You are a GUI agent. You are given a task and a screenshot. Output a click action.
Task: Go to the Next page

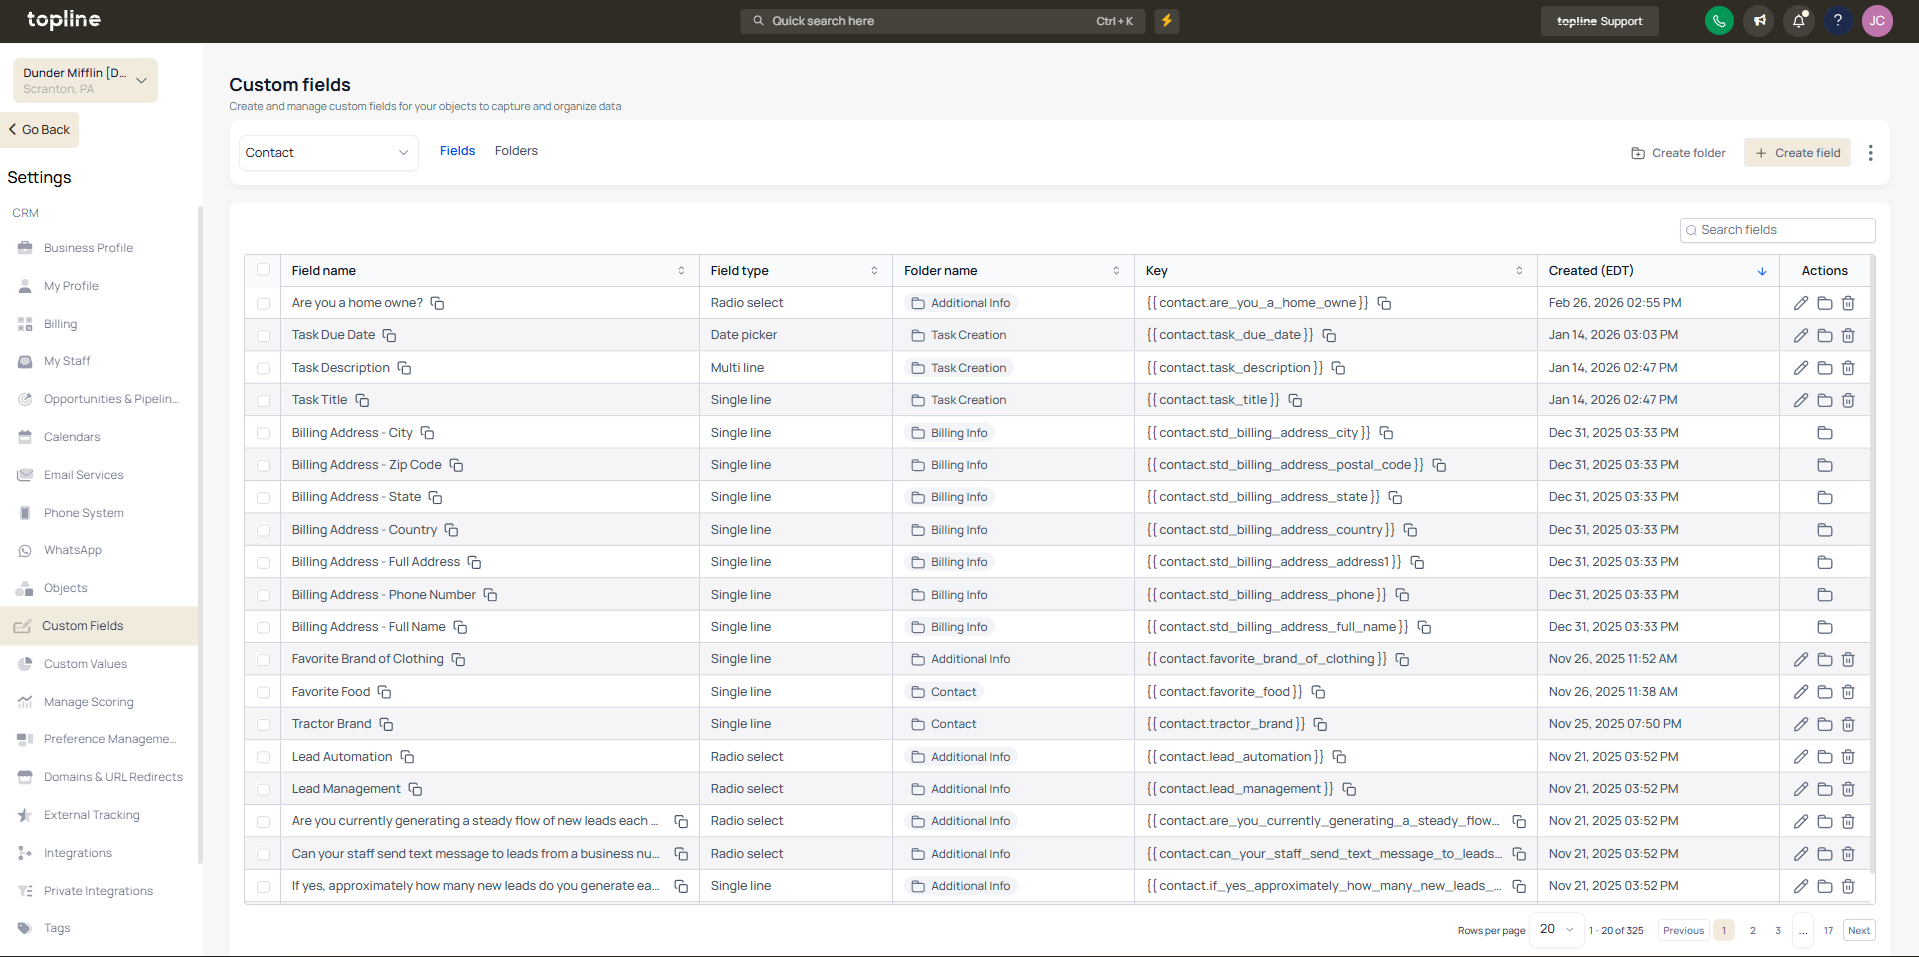click(x=1859, y=930)
